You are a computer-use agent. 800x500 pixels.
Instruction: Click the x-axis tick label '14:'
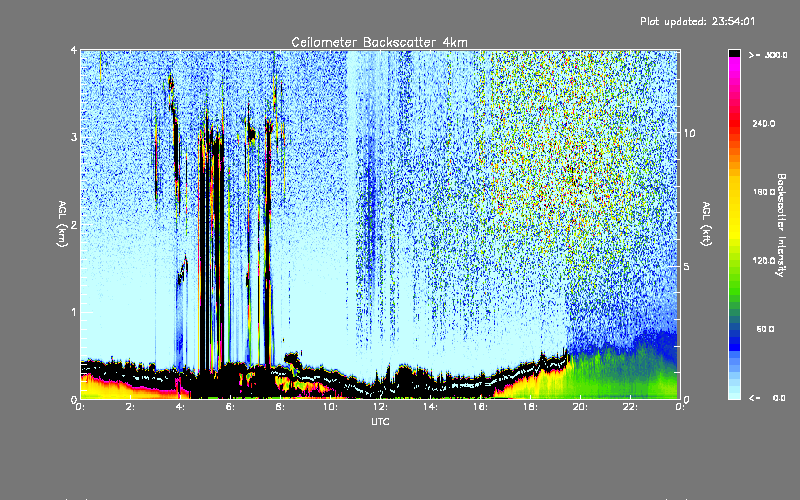[x=430, y=407]
